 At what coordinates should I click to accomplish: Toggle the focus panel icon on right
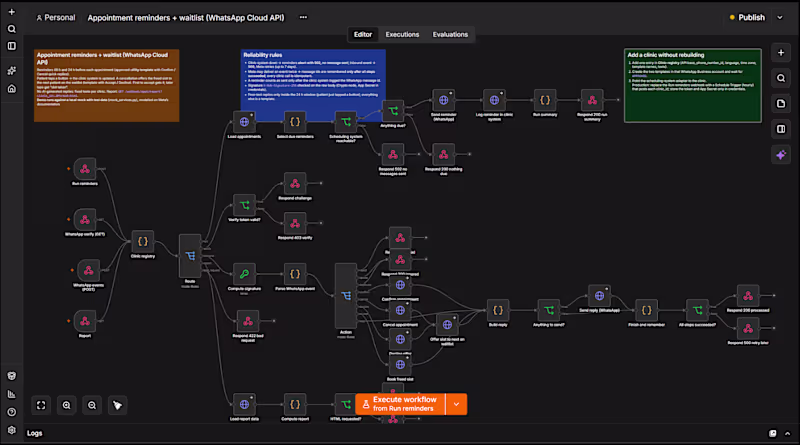pyautogui.click(x=781, y=129)
